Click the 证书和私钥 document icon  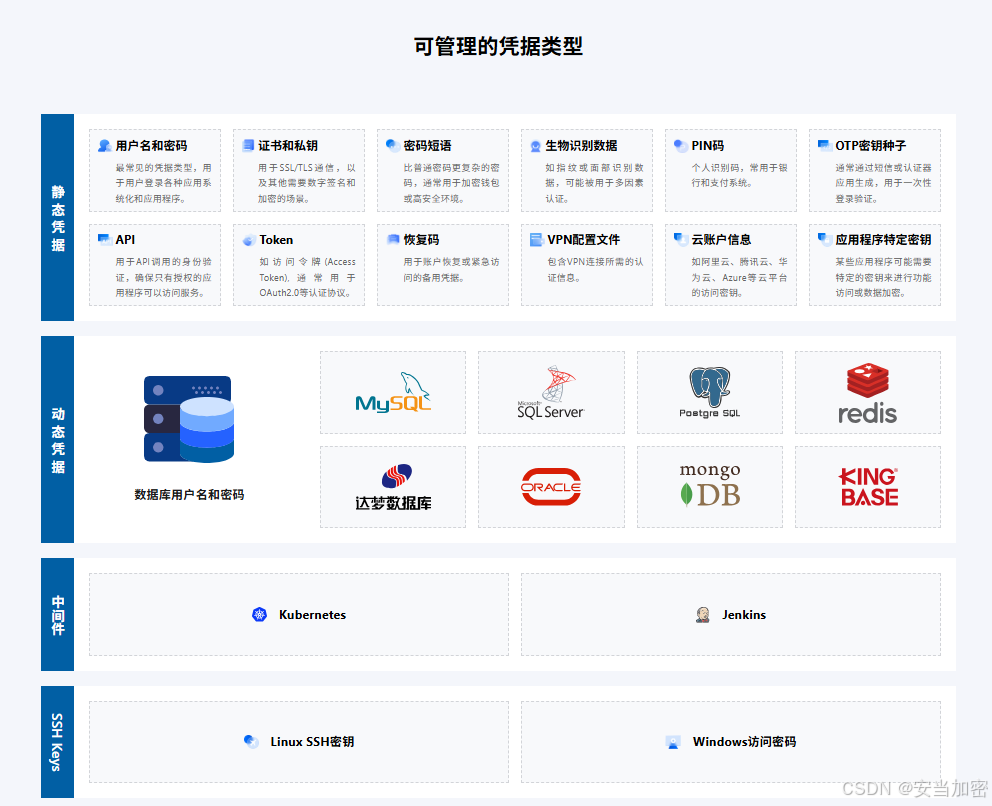tap(249, 146)
